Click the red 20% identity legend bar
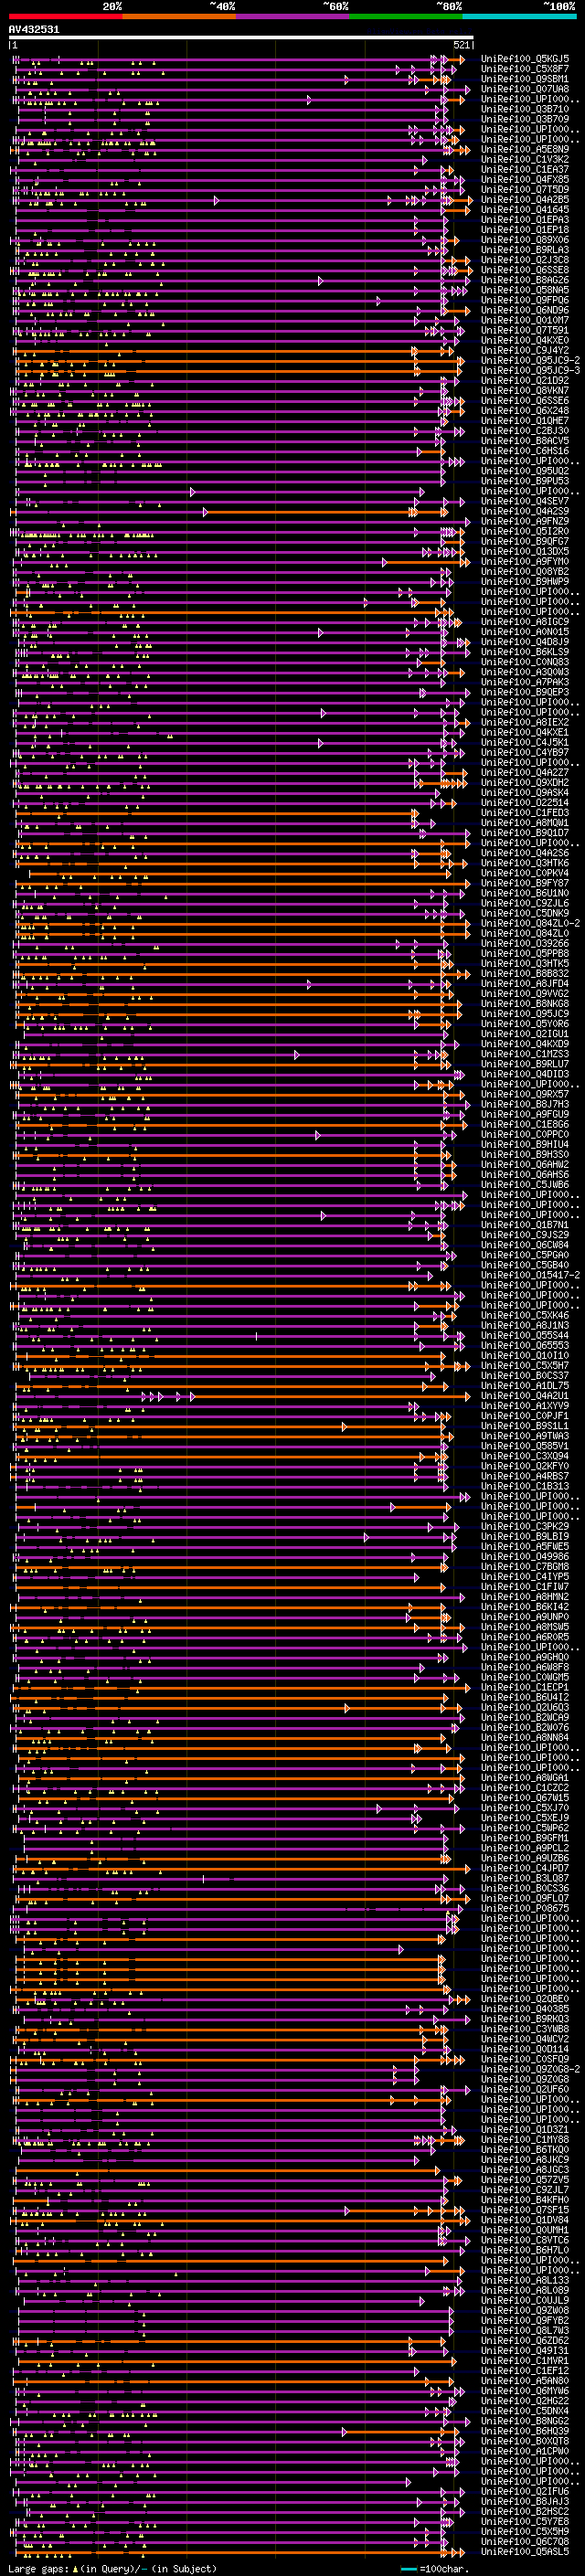This screenshot has height=2576, width=585. click(66, 17)
